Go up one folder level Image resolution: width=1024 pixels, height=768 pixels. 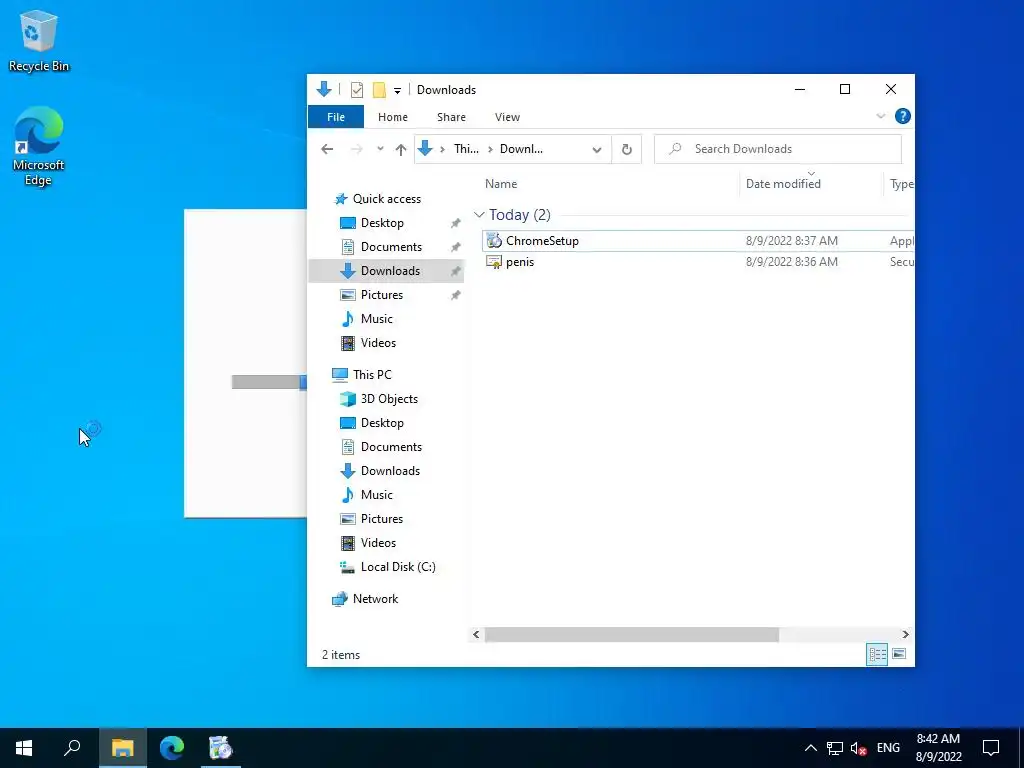[x=401, y=149]
